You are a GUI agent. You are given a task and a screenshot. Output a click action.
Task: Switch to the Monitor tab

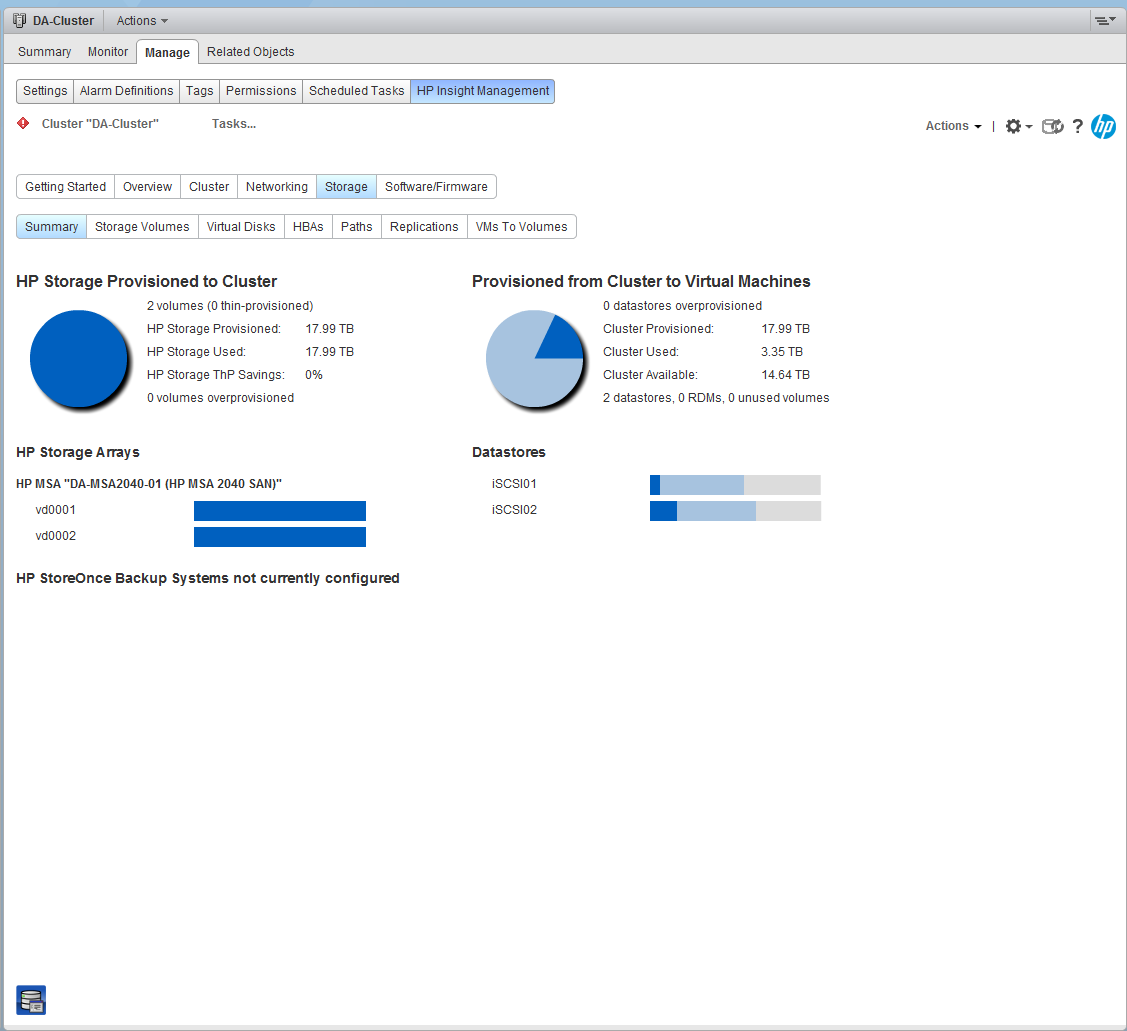pos(108,52)
